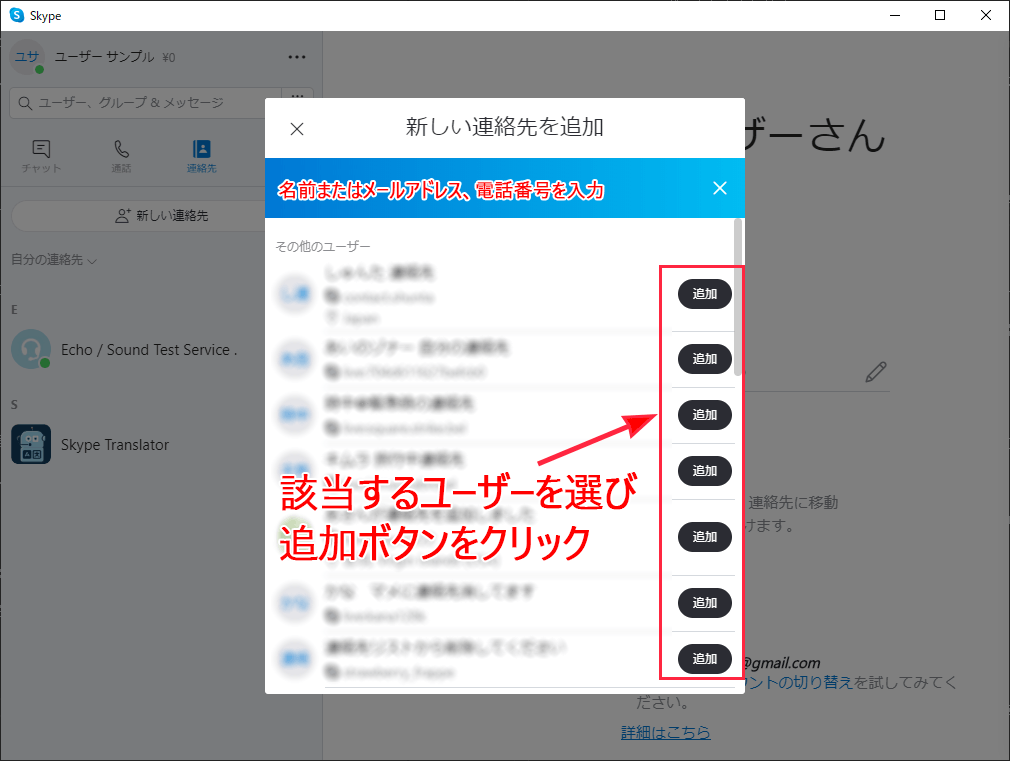Viewport: 1010px width, 761px height.
Task: Expand the 自分の連絡先 filter dropdown
Action: (54, 260)
